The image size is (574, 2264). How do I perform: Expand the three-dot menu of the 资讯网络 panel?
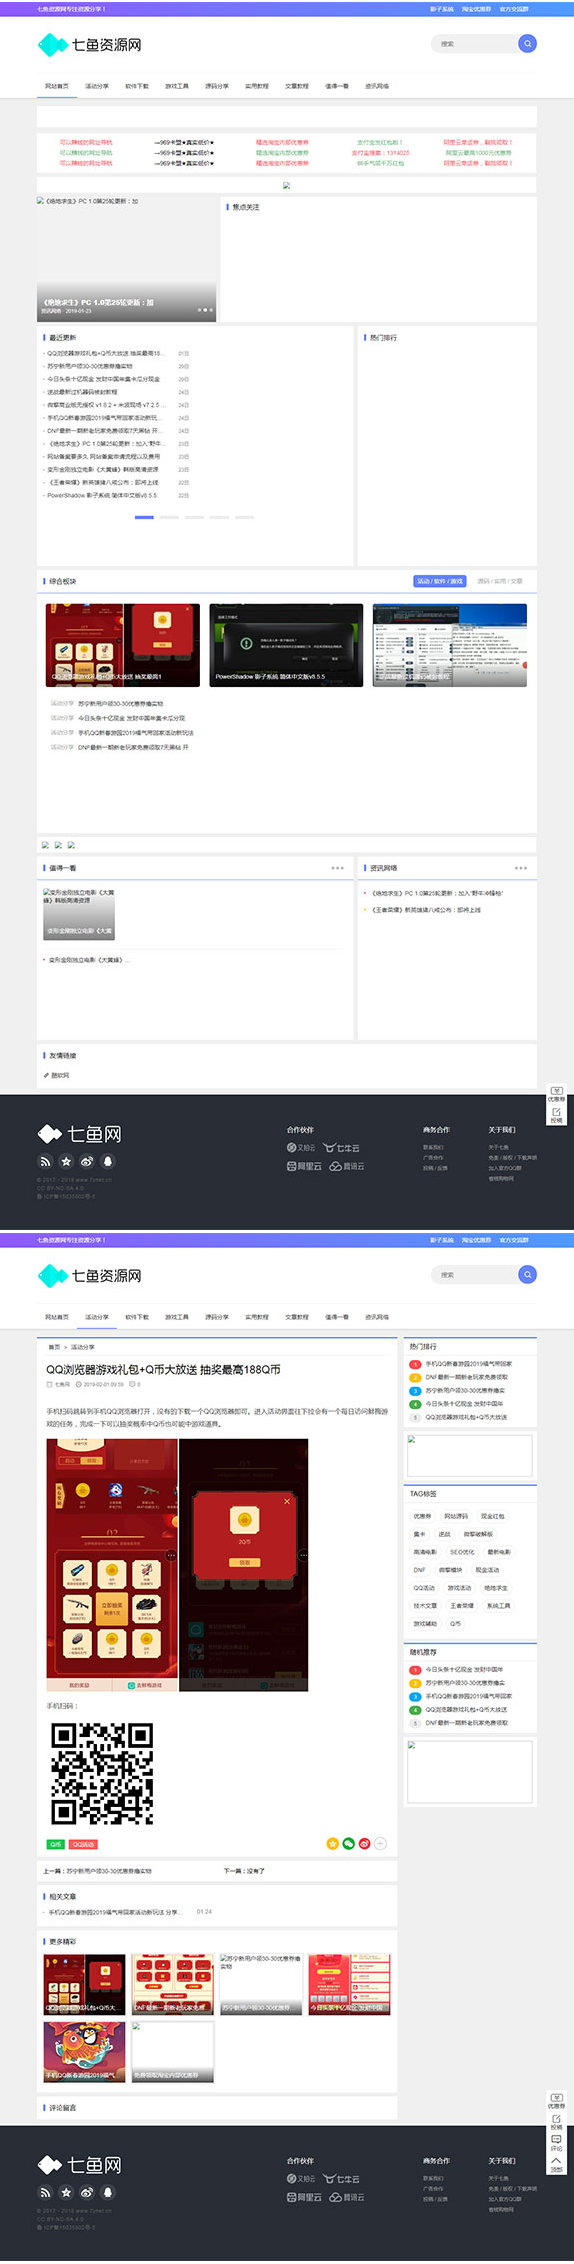pos(520,867)
